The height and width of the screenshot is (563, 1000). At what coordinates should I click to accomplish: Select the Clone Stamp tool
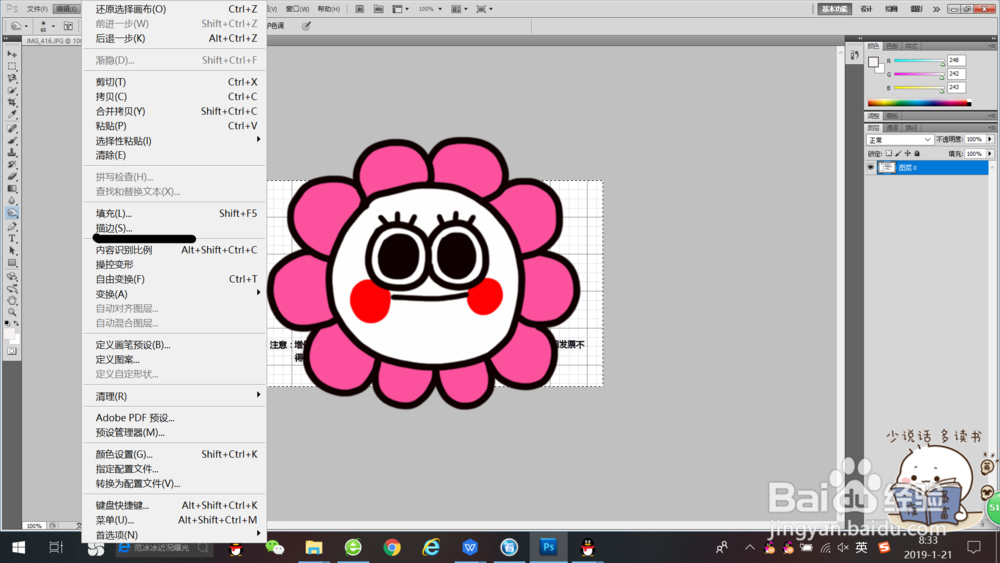point(12,153)
